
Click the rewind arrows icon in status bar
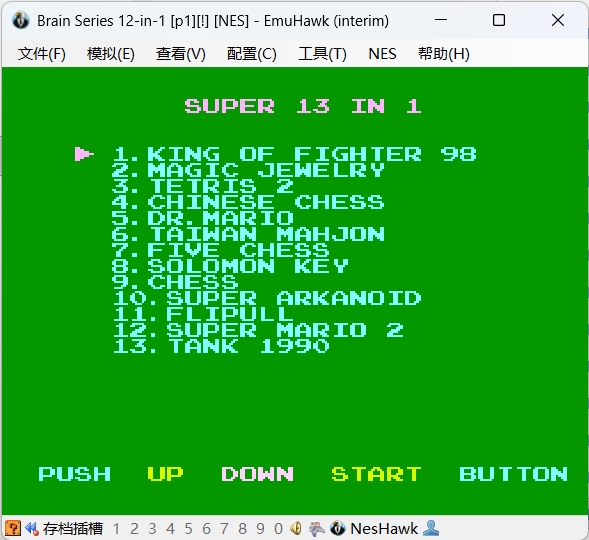pos(32,529)
